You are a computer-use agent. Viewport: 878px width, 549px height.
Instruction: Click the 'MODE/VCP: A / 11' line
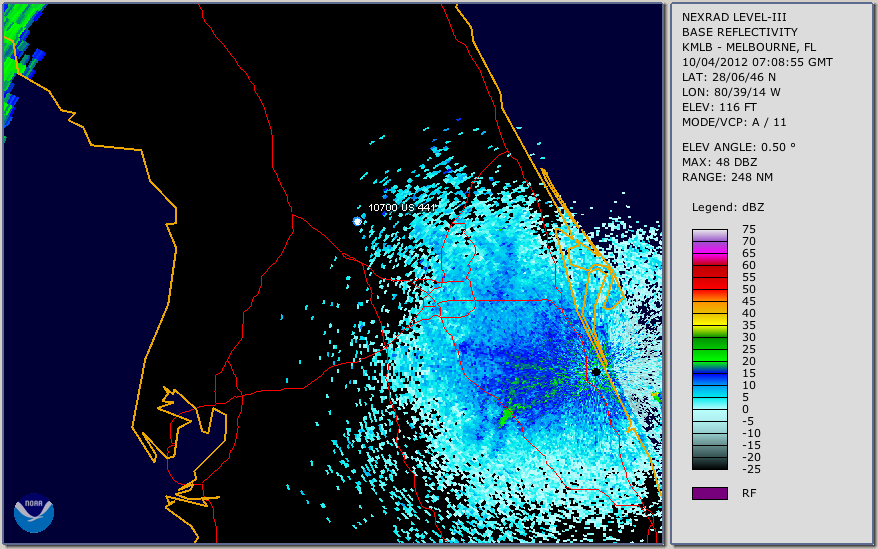coord(734,122)
